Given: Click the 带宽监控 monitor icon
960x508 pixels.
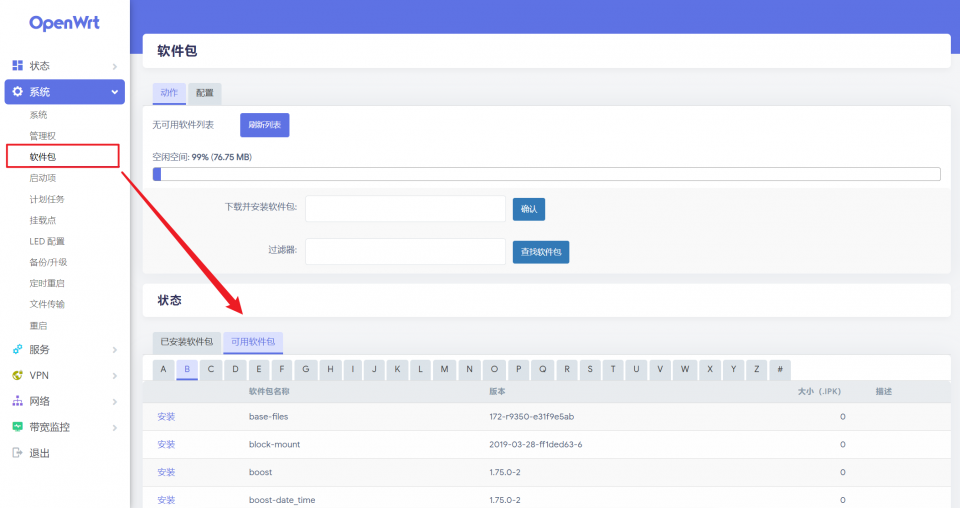Looking at the screenshot, I should (x=17, y=427).
